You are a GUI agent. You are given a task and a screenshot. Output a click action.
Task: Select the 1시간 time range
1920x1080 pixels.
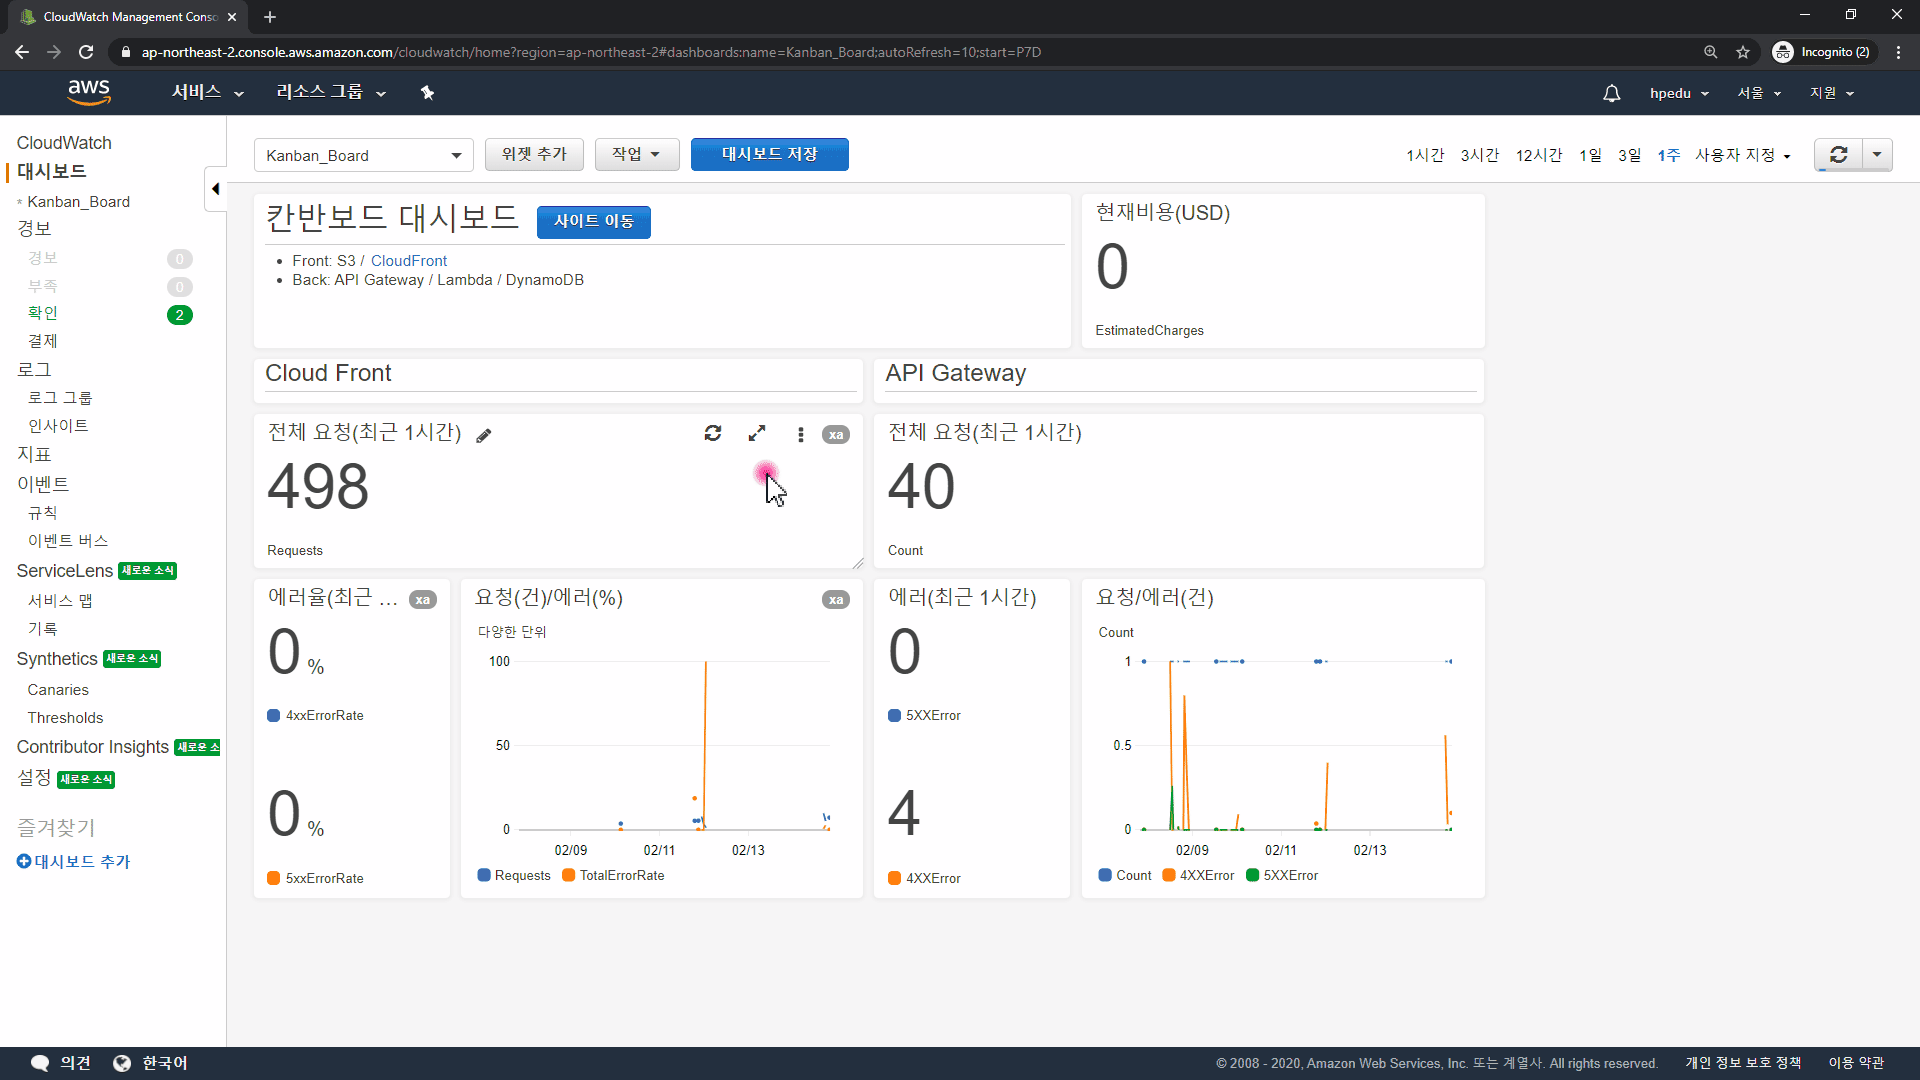coord(1425,155)
